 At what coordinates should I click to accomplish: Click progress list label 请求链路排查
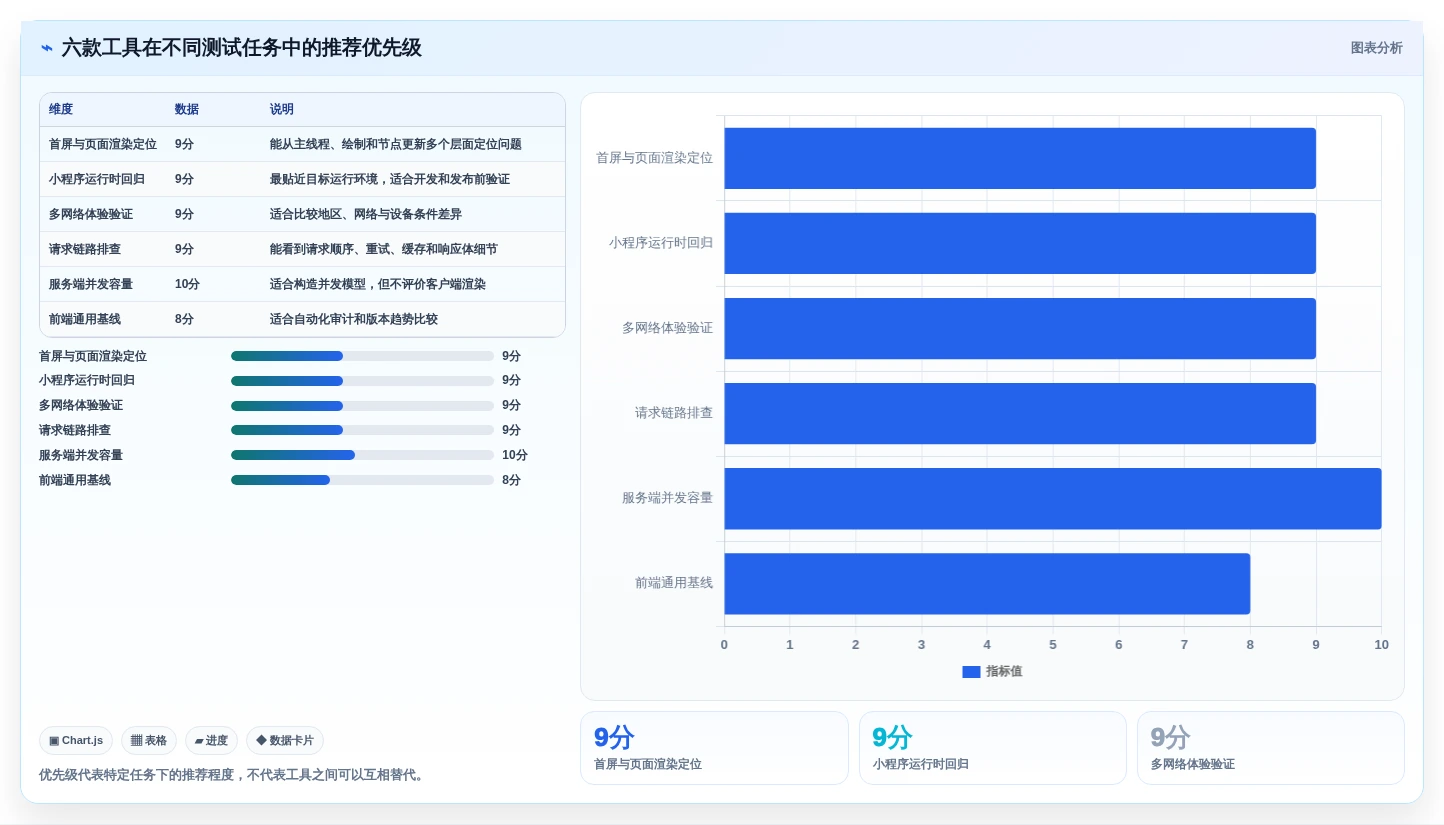[75, 430]
